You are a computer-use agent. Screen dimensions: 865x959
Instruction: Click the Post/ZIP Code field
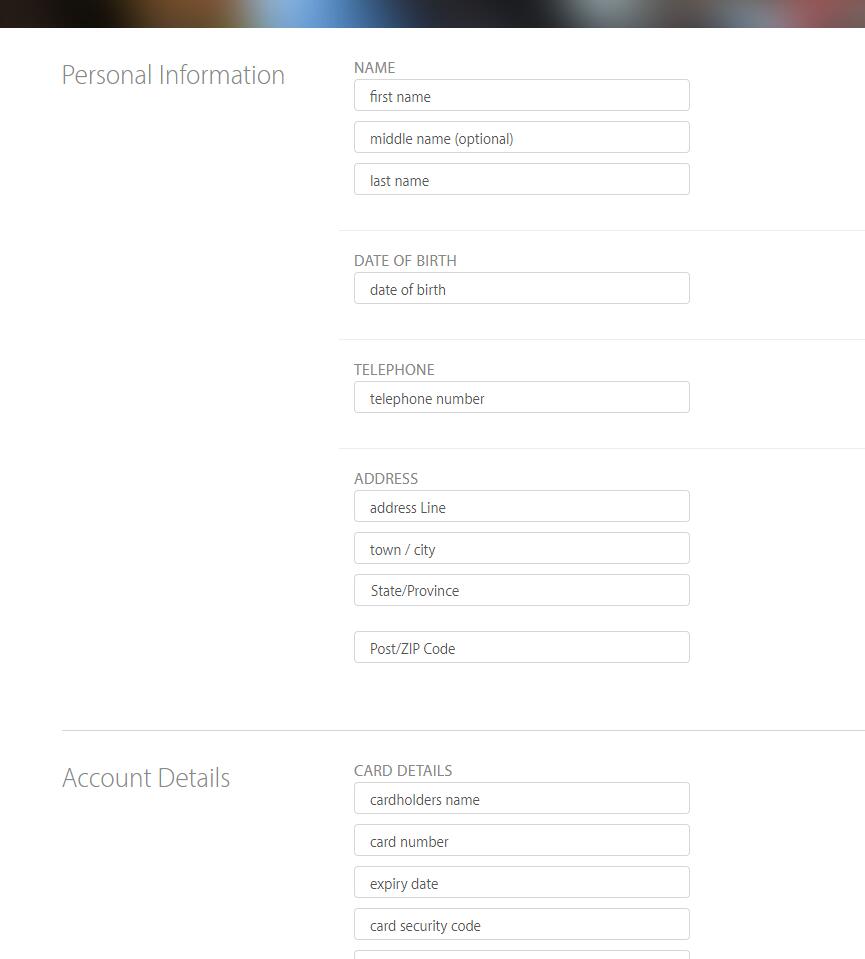pyautogui.click(x=521, y=647)
